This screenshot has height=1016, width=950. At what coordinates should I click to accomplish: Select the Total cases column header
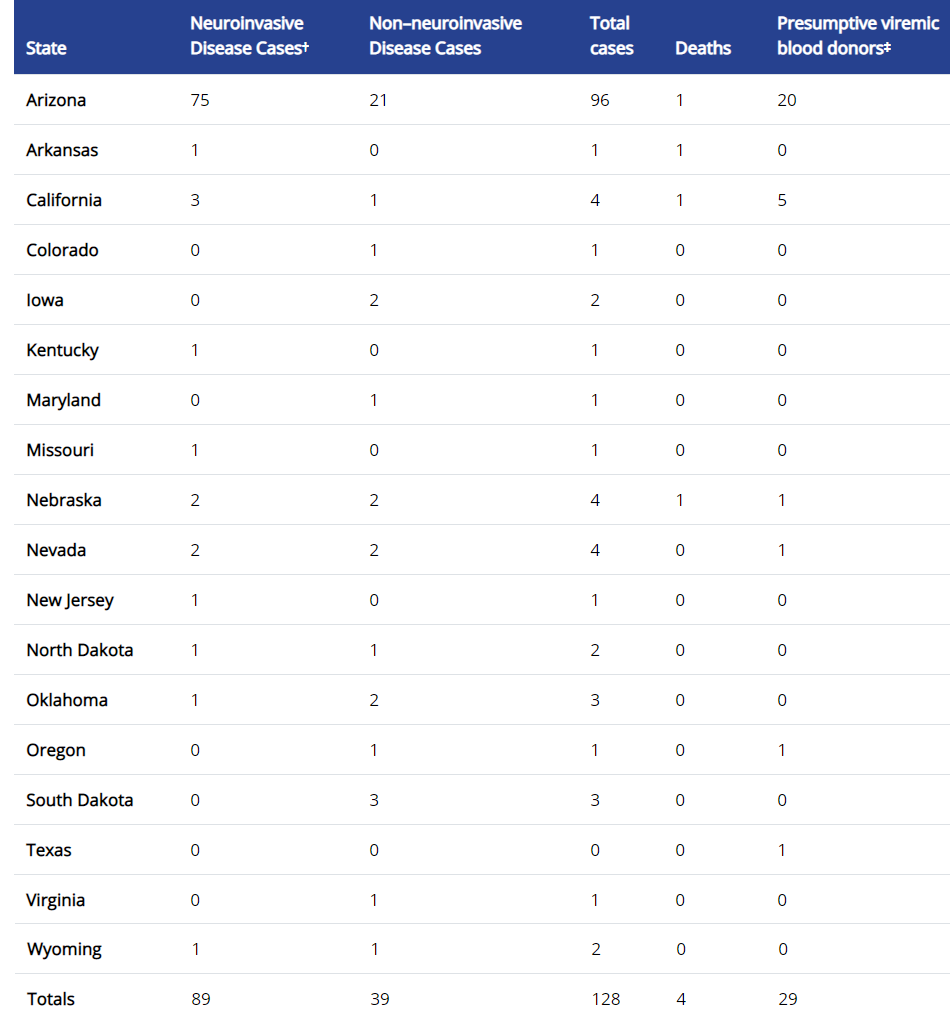coord(611,36)
